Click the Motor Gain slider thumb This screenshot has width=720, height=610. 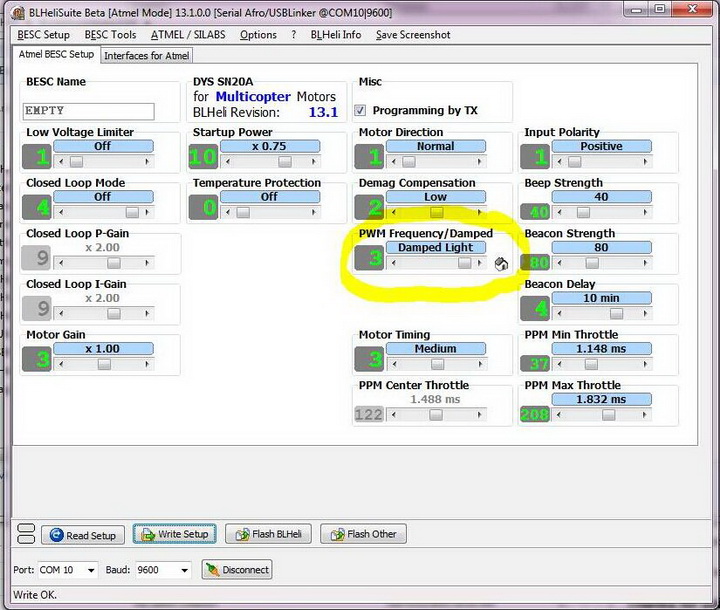click(x=104, y=364)
